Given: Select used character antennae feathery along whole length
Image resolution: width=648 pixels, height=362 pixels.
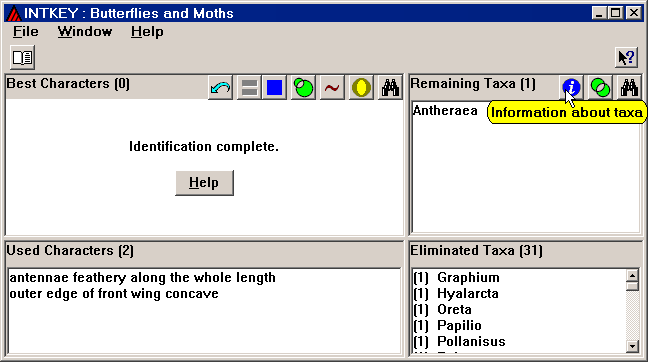Looking at the screenshot, I should coord(142,277).
